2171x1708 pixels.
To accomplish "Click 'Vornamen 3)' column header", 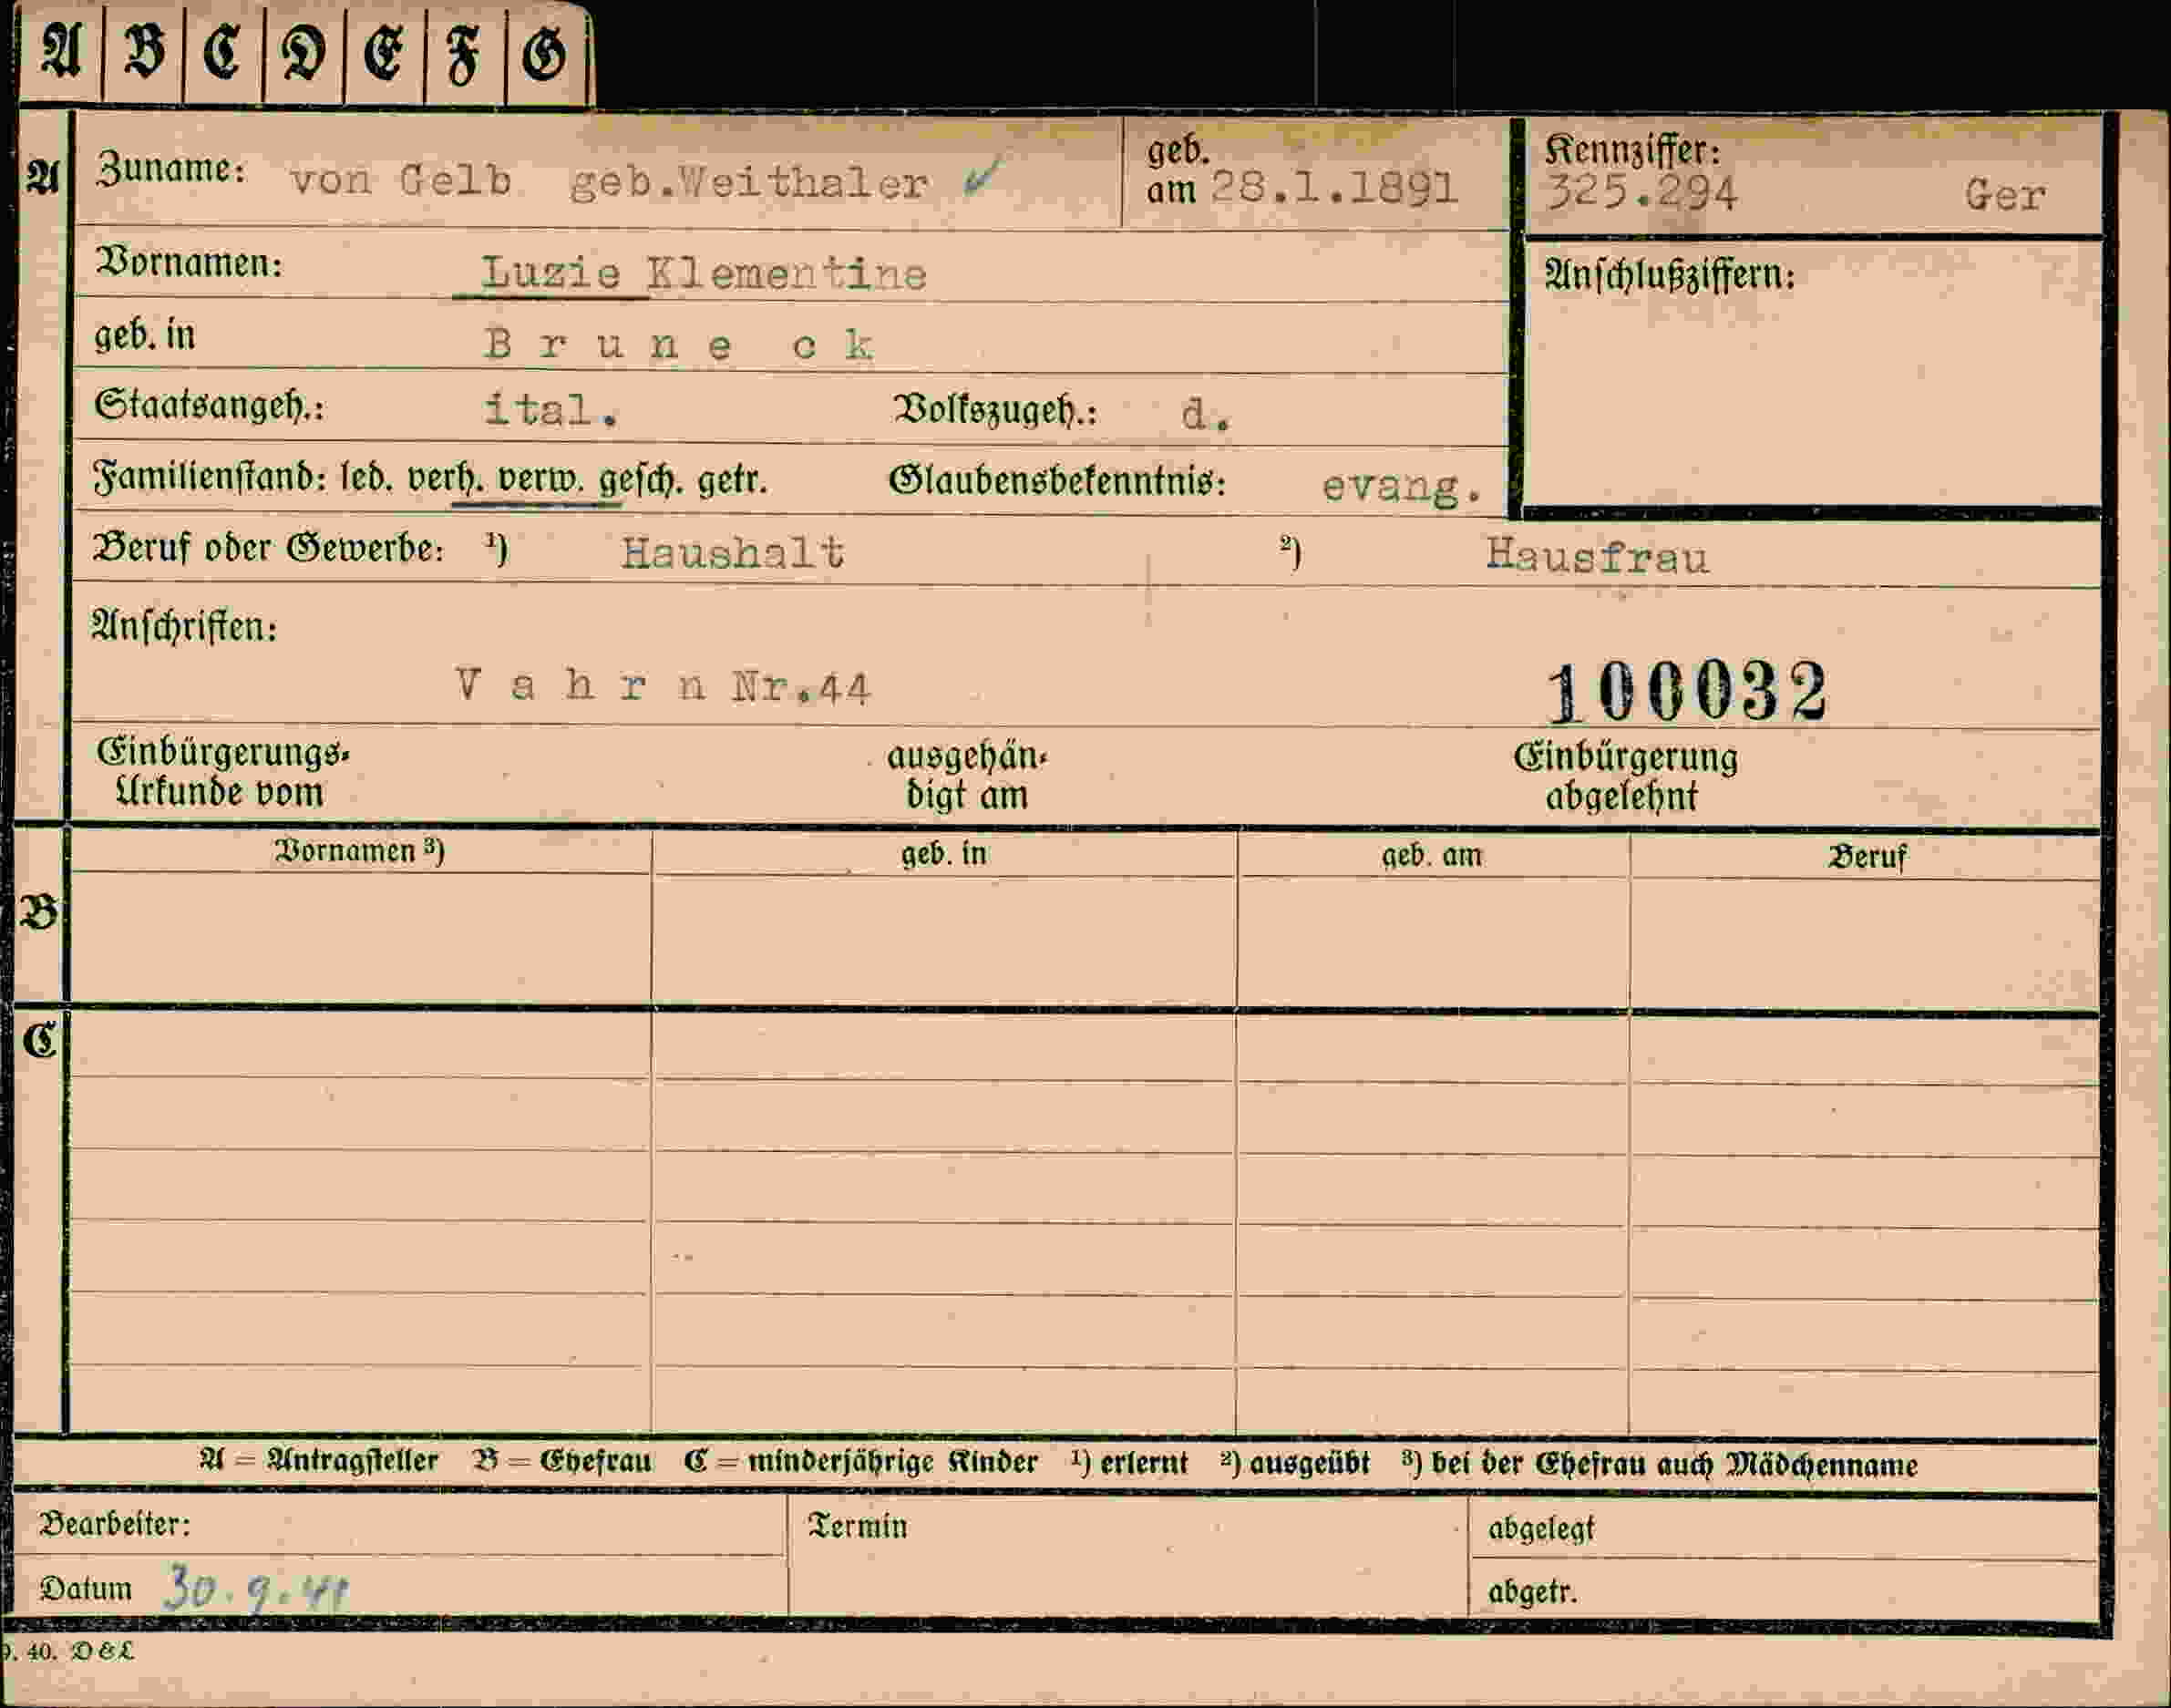I will click(360, 851).
